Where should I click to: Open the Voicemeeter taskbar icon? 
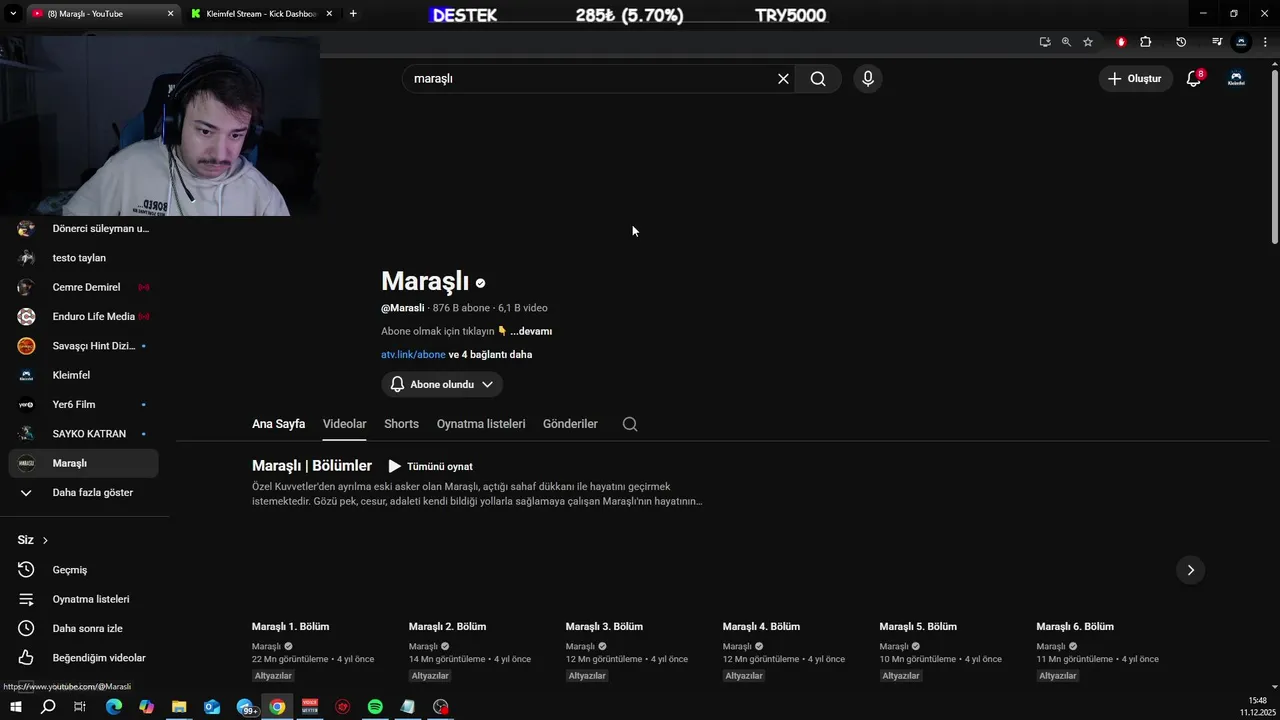coord(310,707)
